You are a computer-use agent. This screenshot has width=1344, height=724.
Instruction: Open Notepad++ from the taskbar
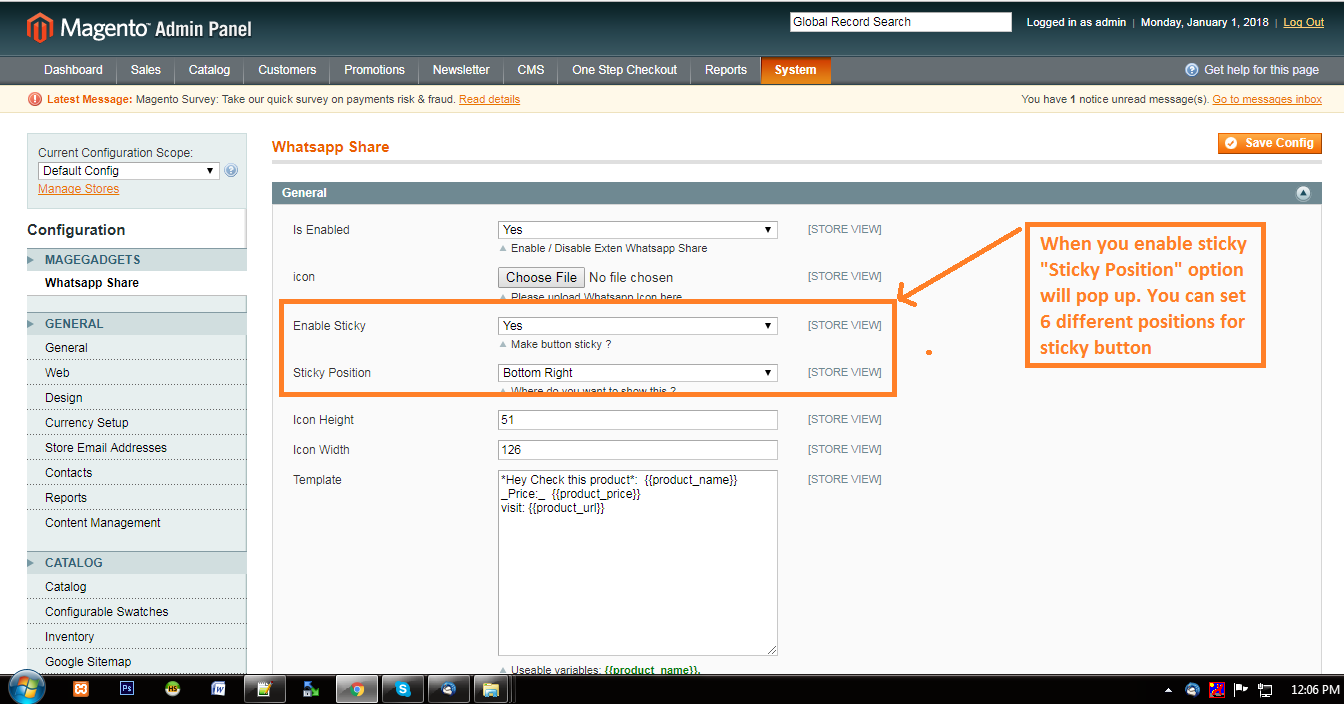(x=265, y=689)
